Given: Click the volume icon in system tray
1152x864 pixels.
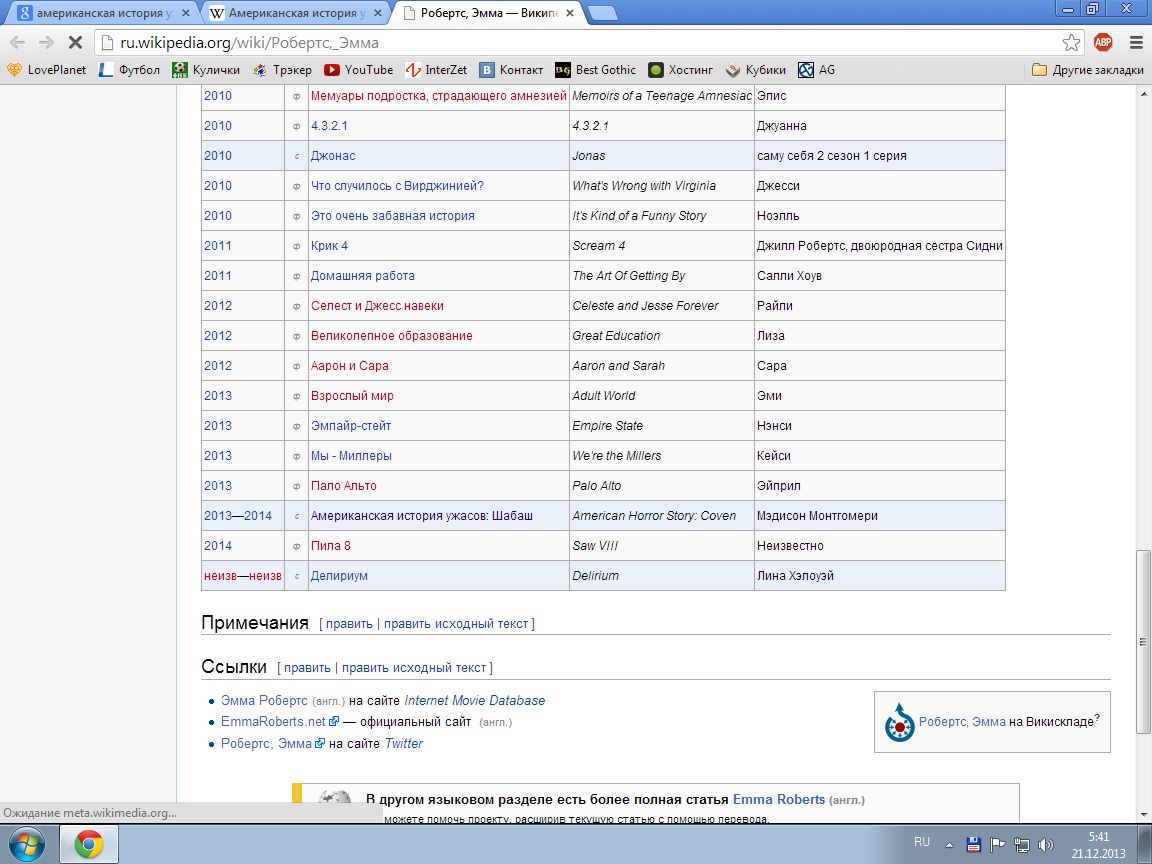Looking at the screenshot, I should pos(1046,845).
